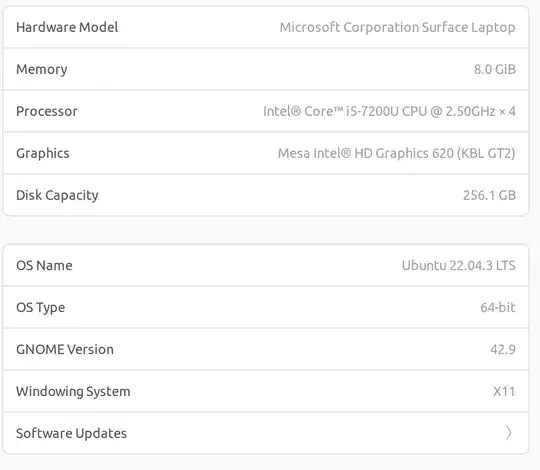Select the OS Name row

coord(266,265)
